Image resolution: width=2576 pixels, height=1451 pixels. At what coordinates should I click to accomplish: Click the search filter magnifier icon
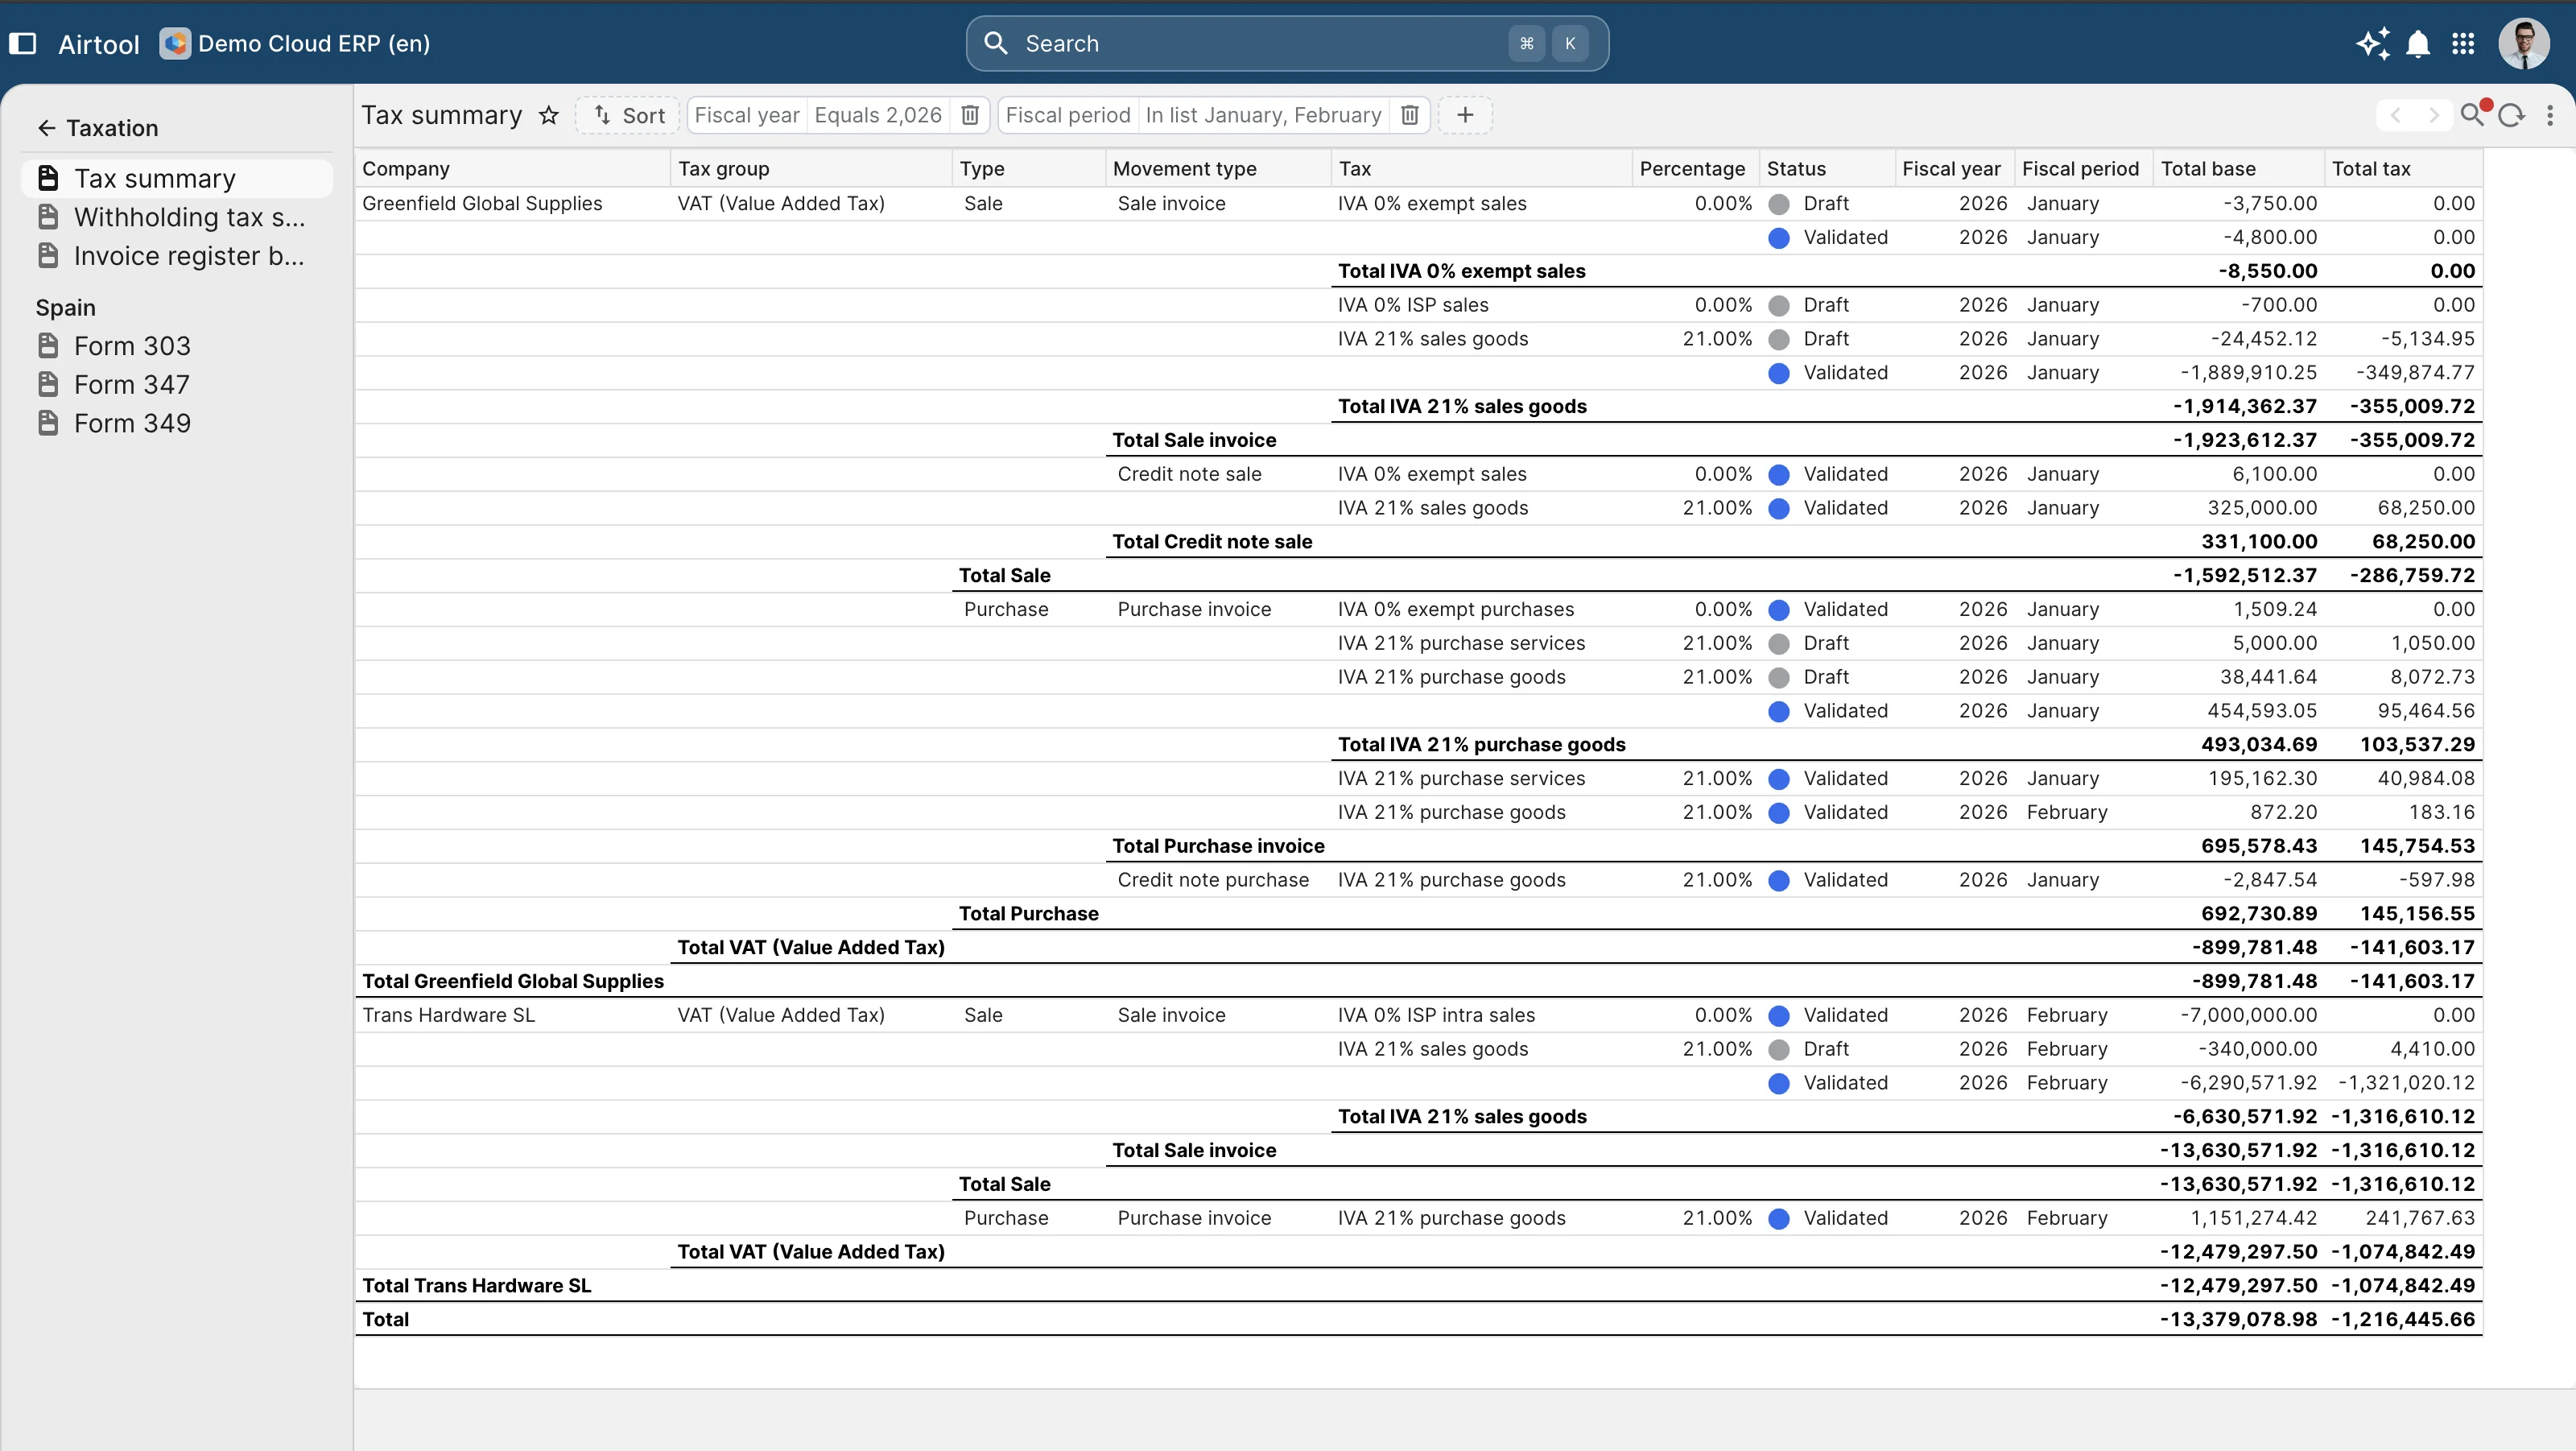click(2472, 114)
